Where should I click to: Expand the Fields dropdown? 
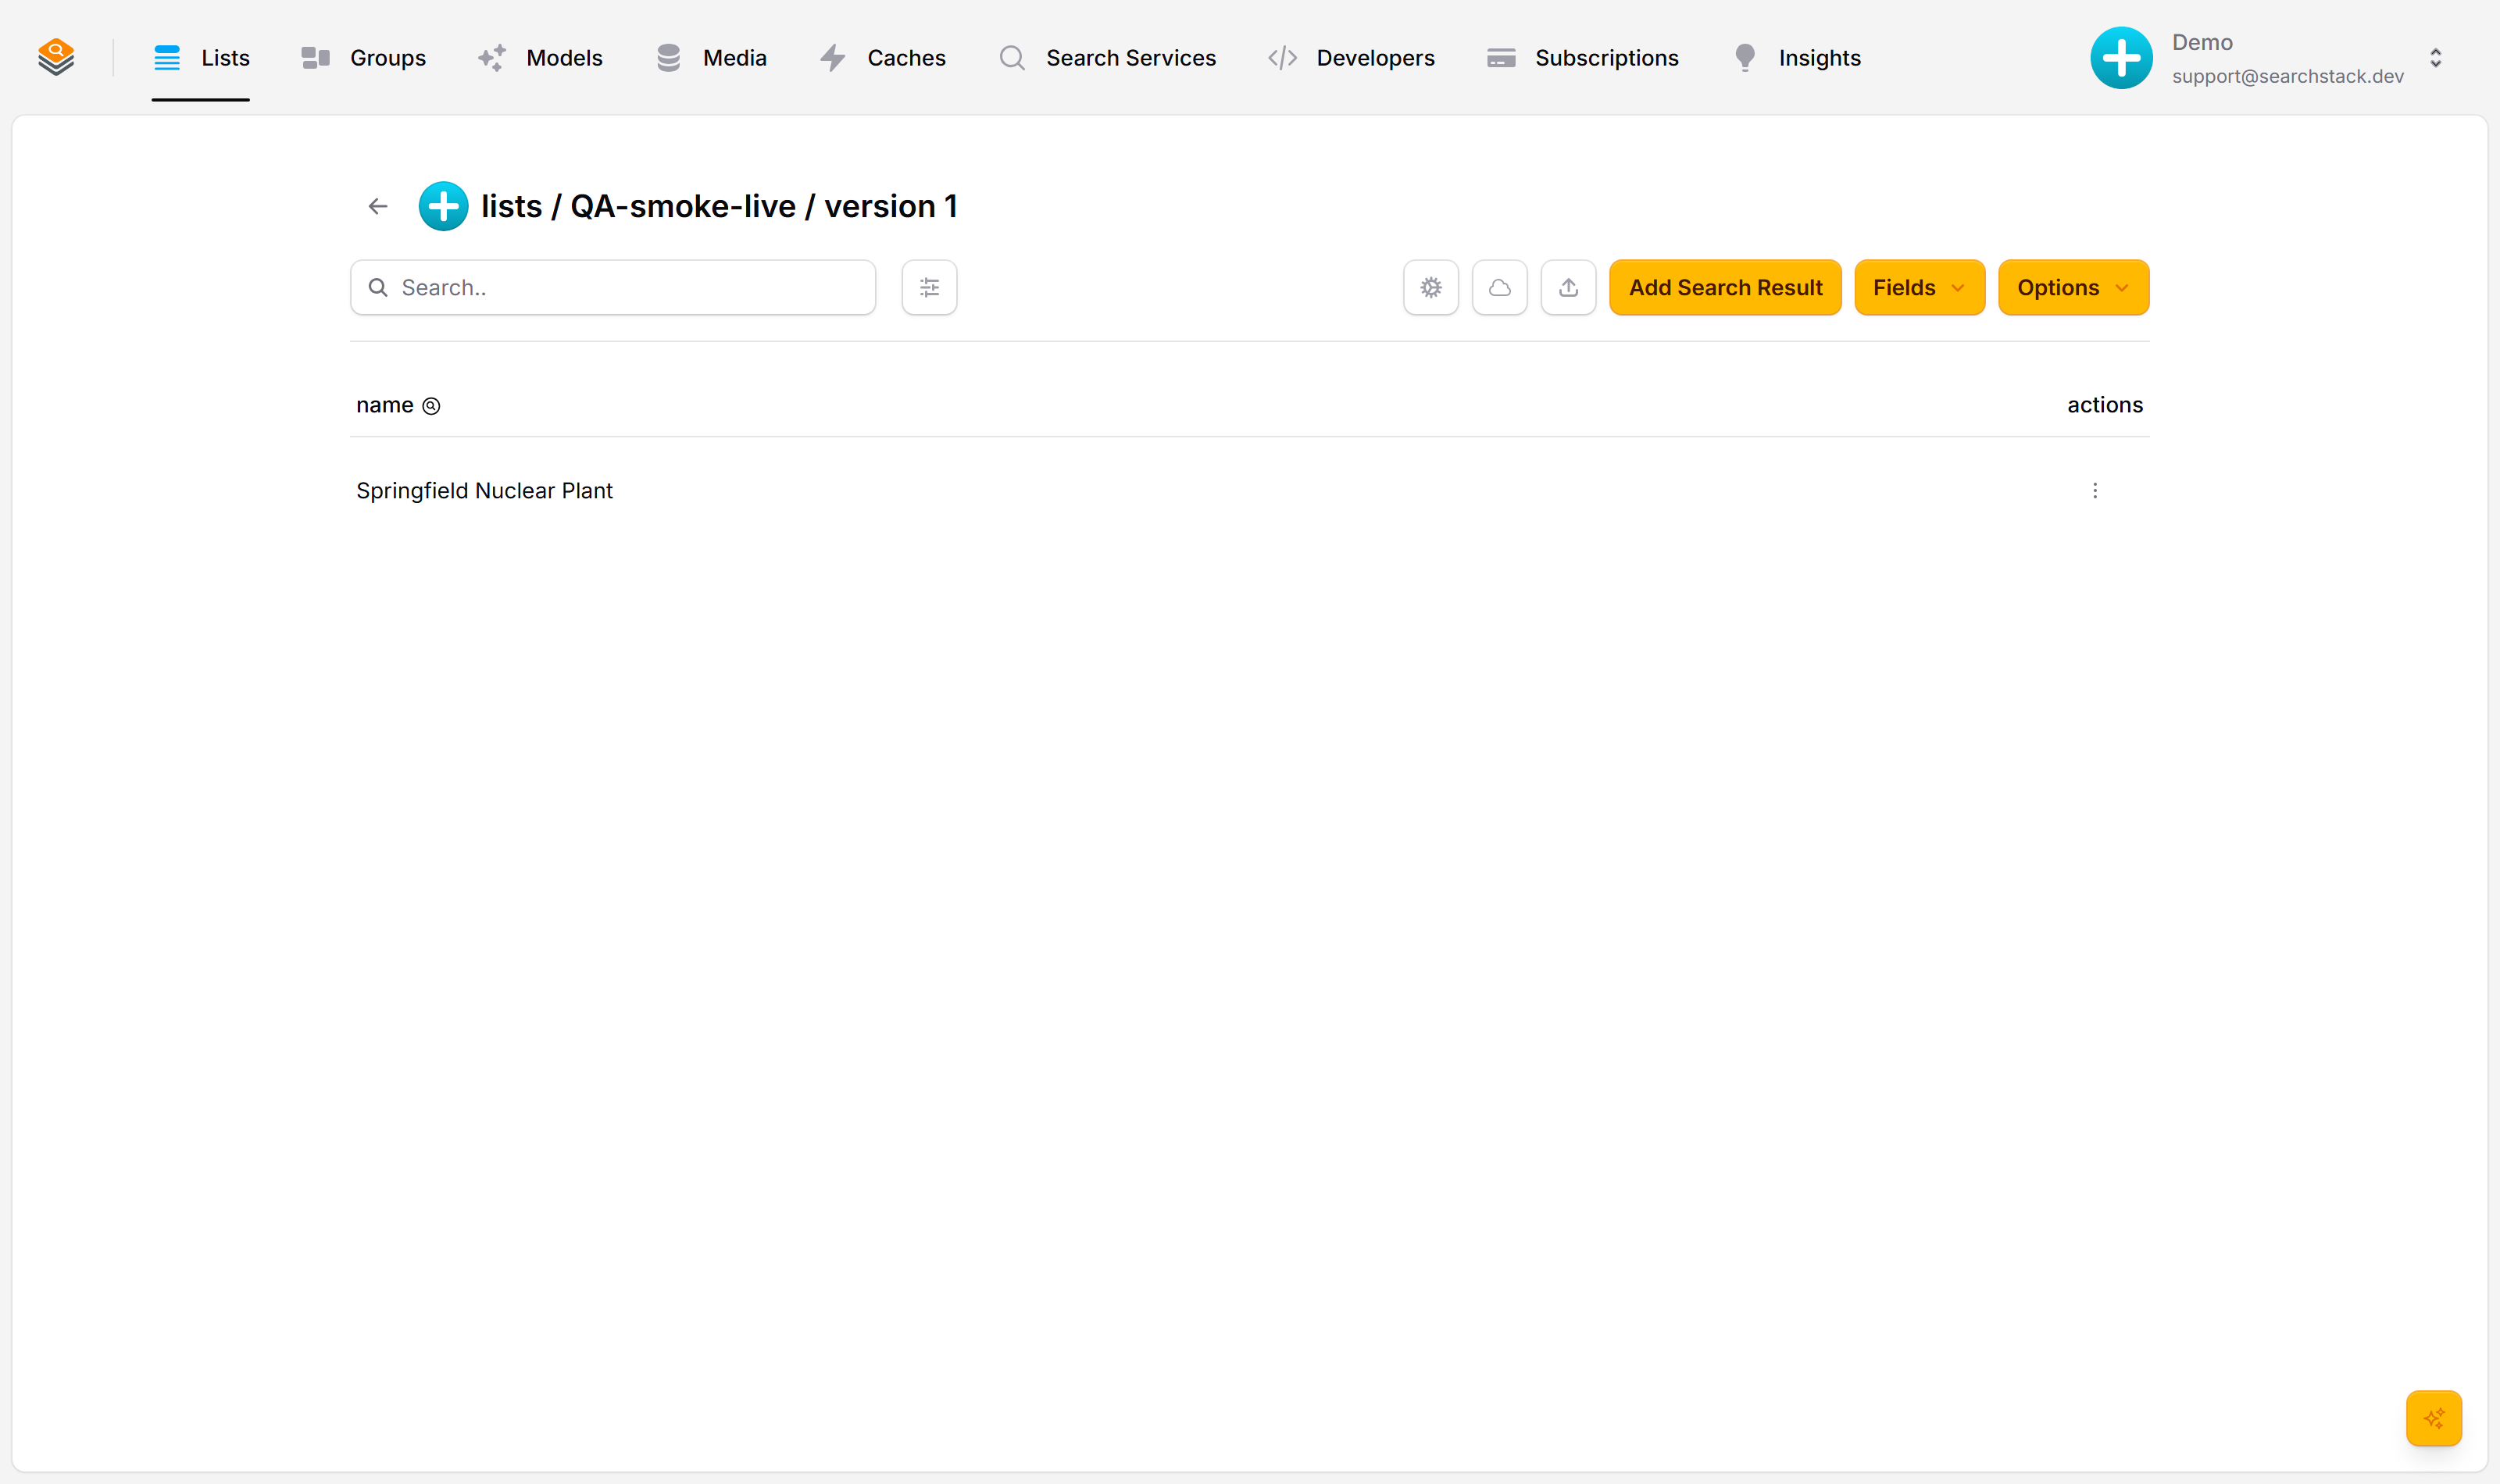(x=1919, y=288)
